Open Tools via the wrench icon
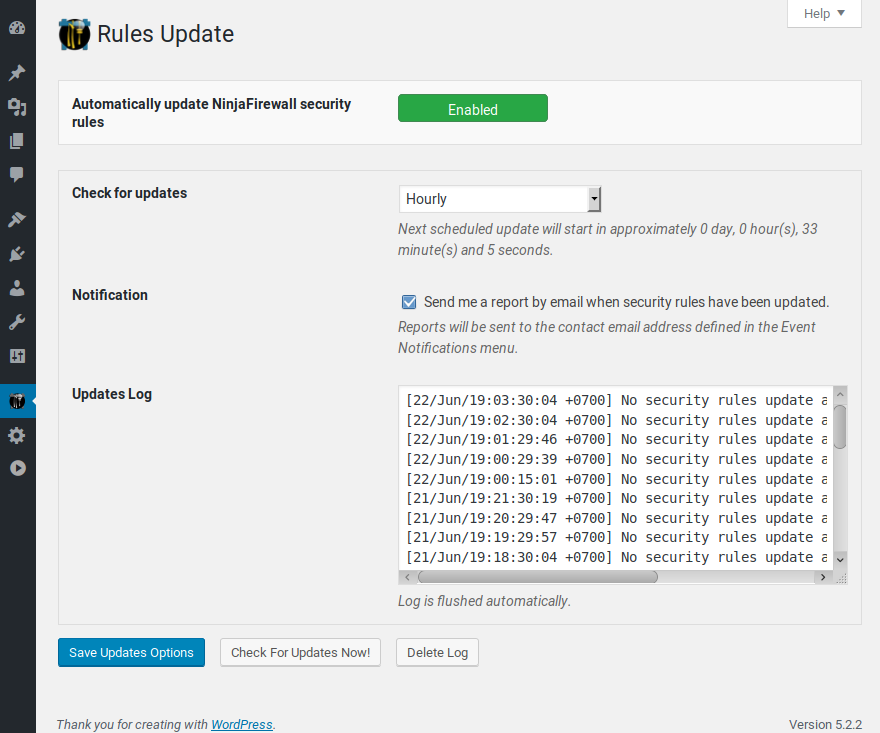The image size is (880, 733). click(17, 322)
